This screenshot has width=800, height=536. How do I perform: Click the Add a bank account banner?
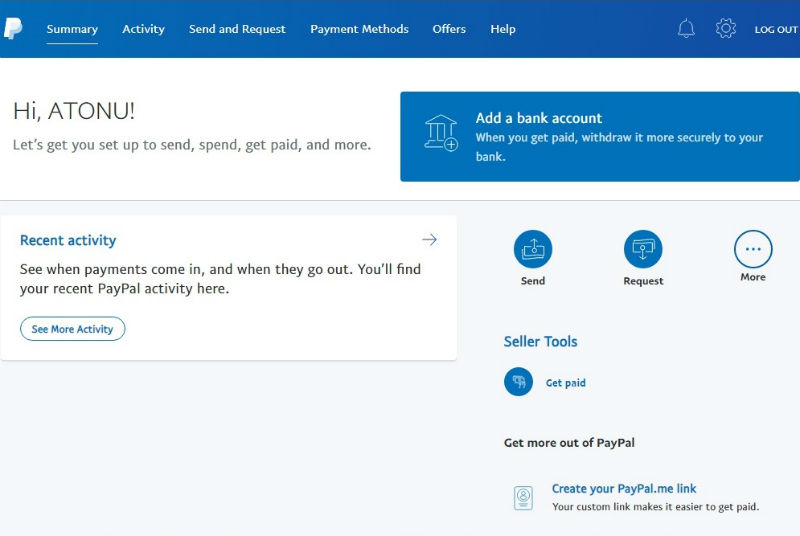[x=600, y=137]
